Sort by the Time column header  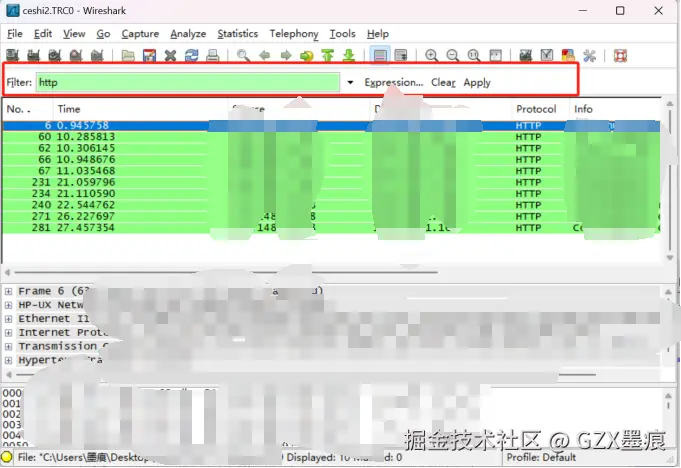(140, 109)
